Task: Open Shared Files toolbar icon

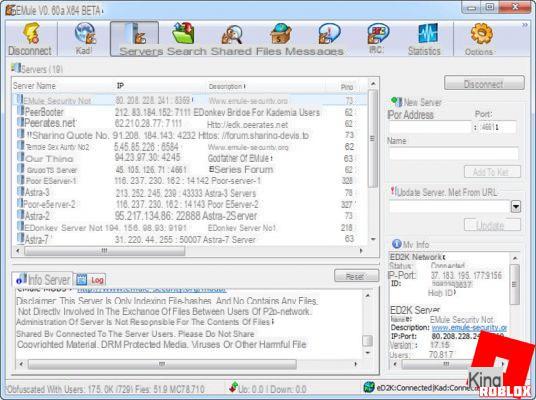Action: click(232, 34)
